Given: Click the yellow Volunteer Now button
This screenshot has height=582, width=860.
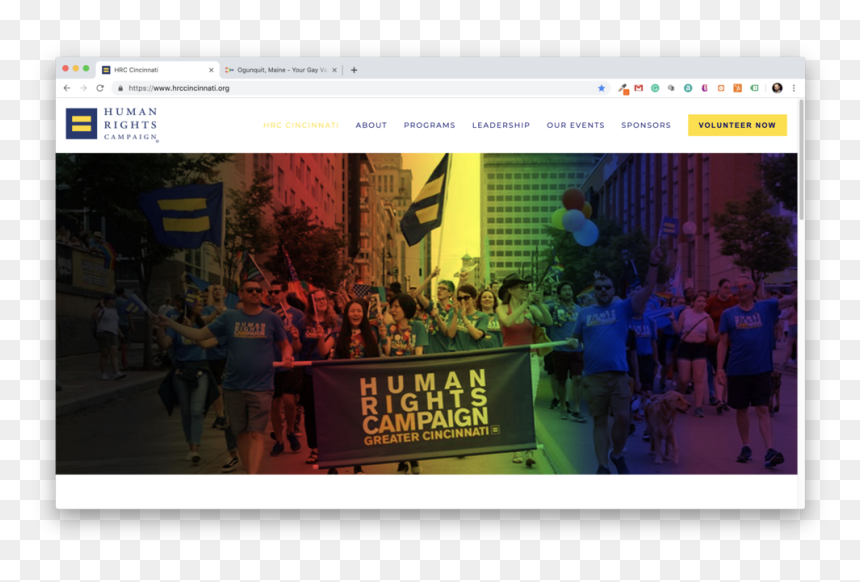Looking at the screenshot, I should tap(737, 125).
